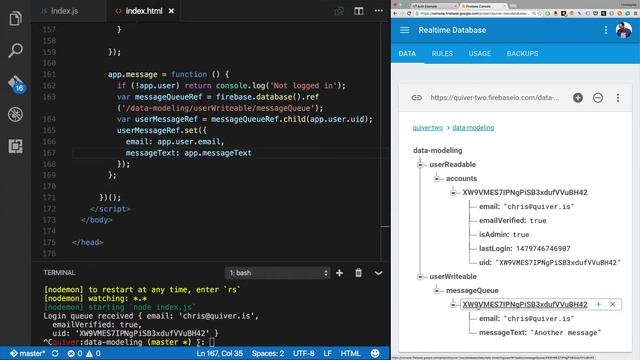Switch to the RULES tab

442,53
